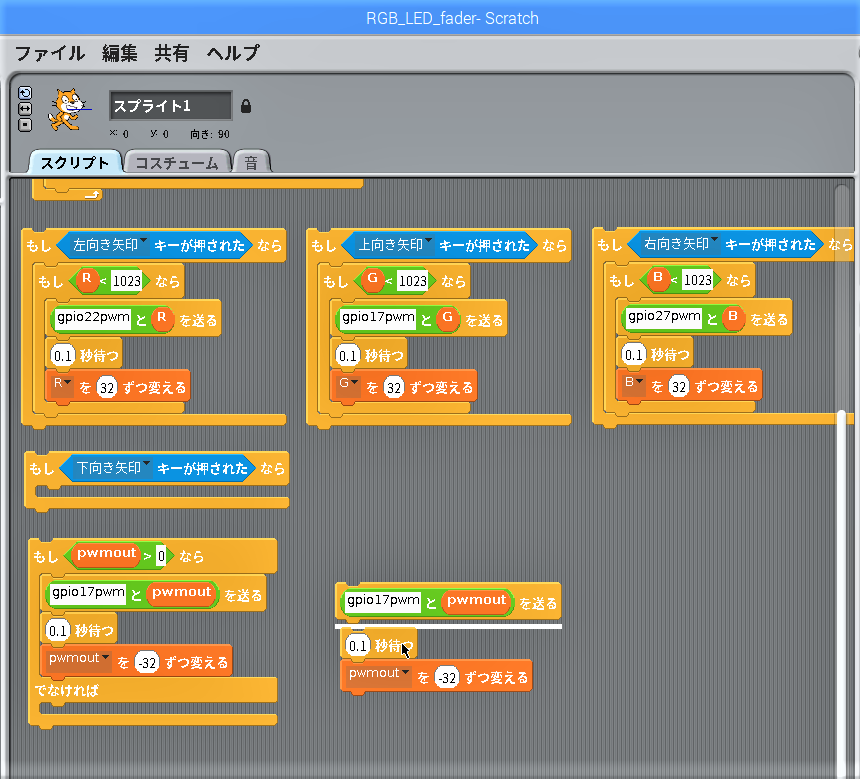This screenshot has height=779, width=860.
Task: Select the left-right flip rotation style icon
Action: pos(25,109)
